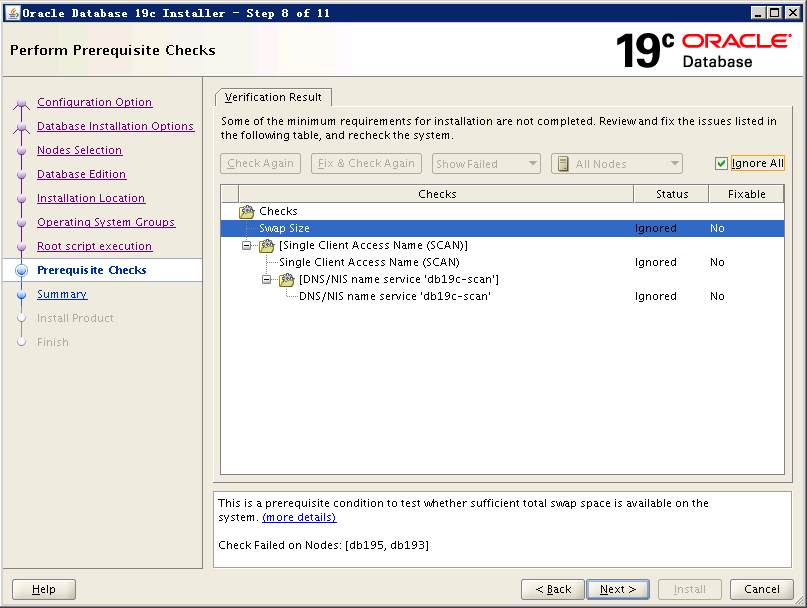Jump to Installation Location step
The image size is (807, 608).
(x=91, y=198)
